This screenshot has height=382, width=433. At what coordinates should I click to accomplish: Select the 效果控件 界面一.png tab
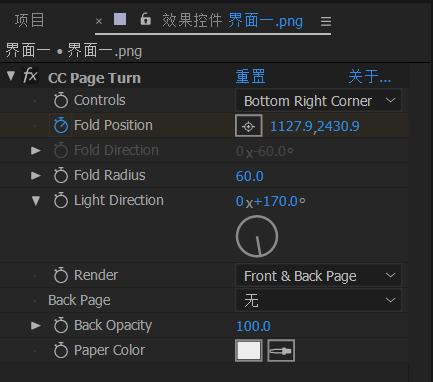(232, 21)
